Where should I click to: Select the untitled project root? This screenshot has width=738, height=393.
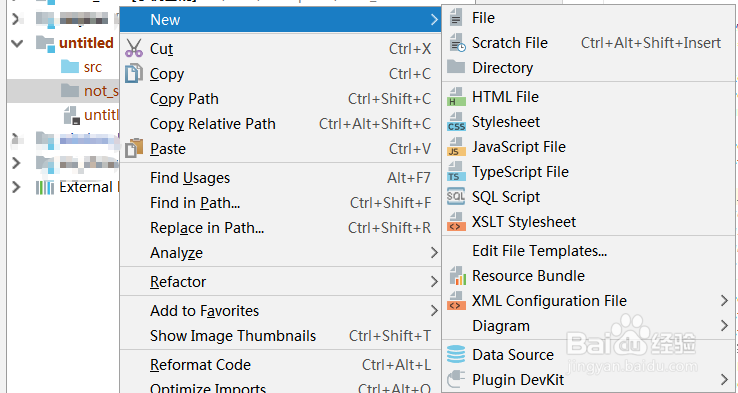coord(86,43)
